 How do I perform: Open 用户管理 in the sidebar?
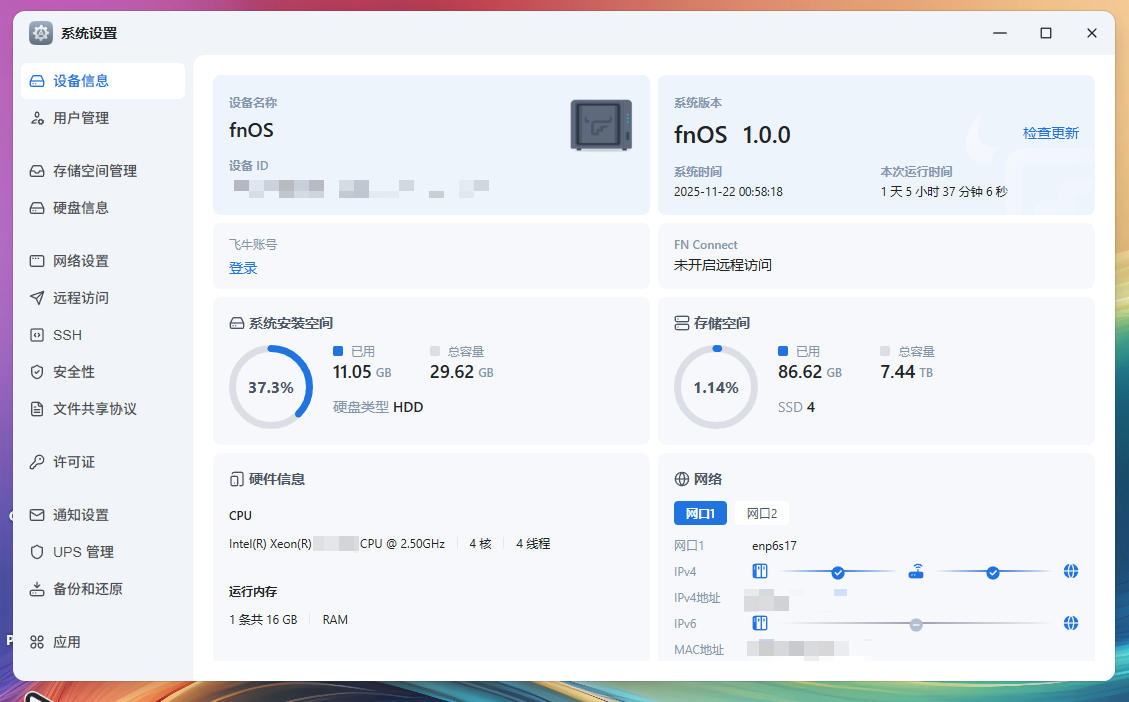pyautogui.click(x=81, y=118)
